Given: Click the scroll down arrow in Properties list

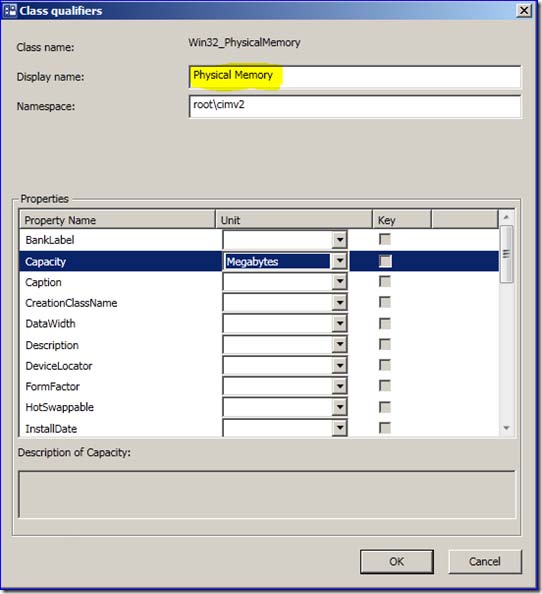Looking at the screenshot, I should tap(506, 428).
